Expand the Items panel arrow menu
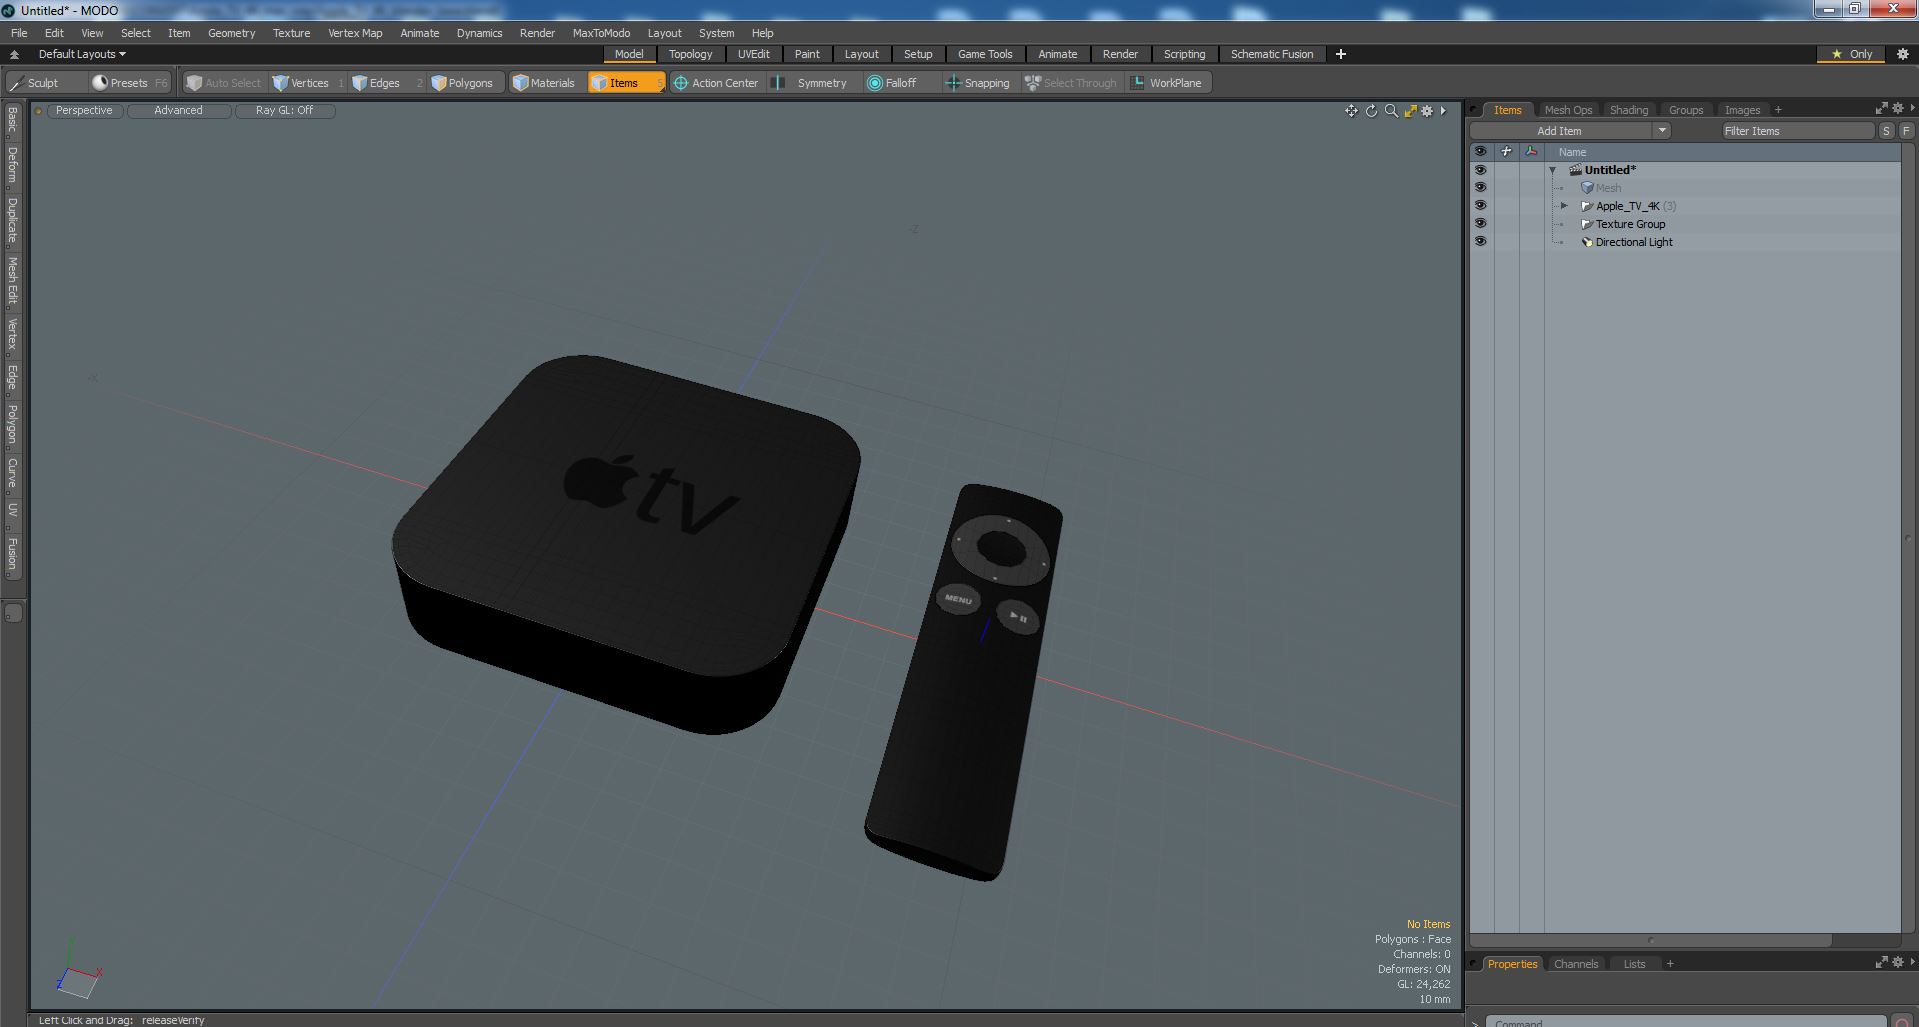The width and height of the screenshot is (1919, 1027). tap(1912, 108)
